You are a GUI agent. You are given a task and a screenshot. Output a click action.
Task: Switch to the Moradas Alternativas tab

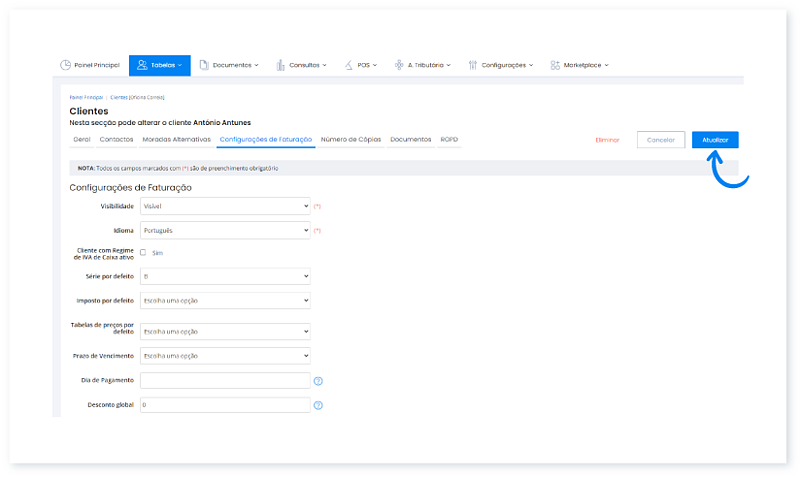point(176,139)
